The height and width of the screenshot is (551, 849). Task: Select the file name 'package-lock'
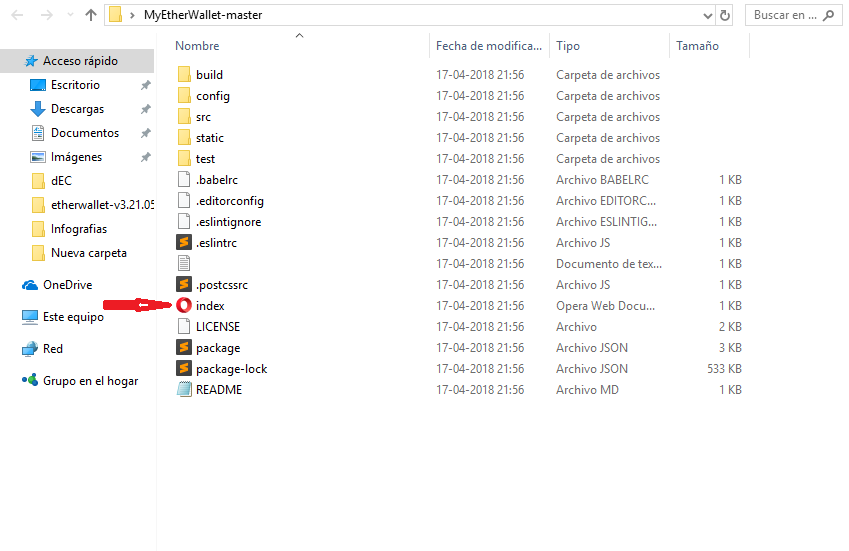232,369
